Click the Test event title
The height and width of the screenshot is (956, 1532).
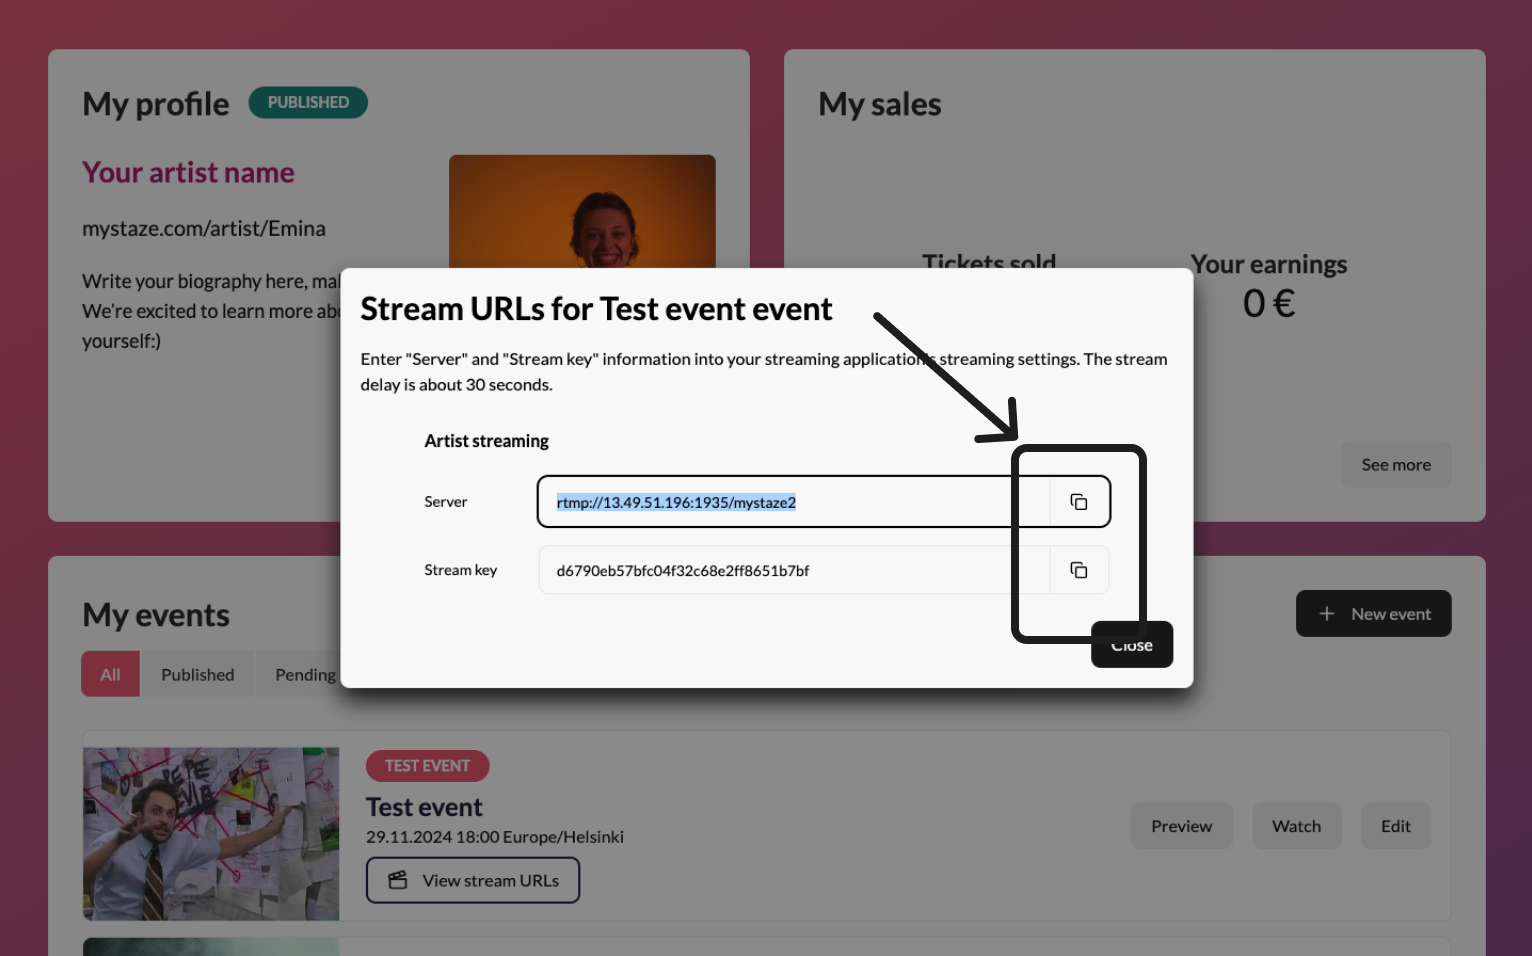424,807
